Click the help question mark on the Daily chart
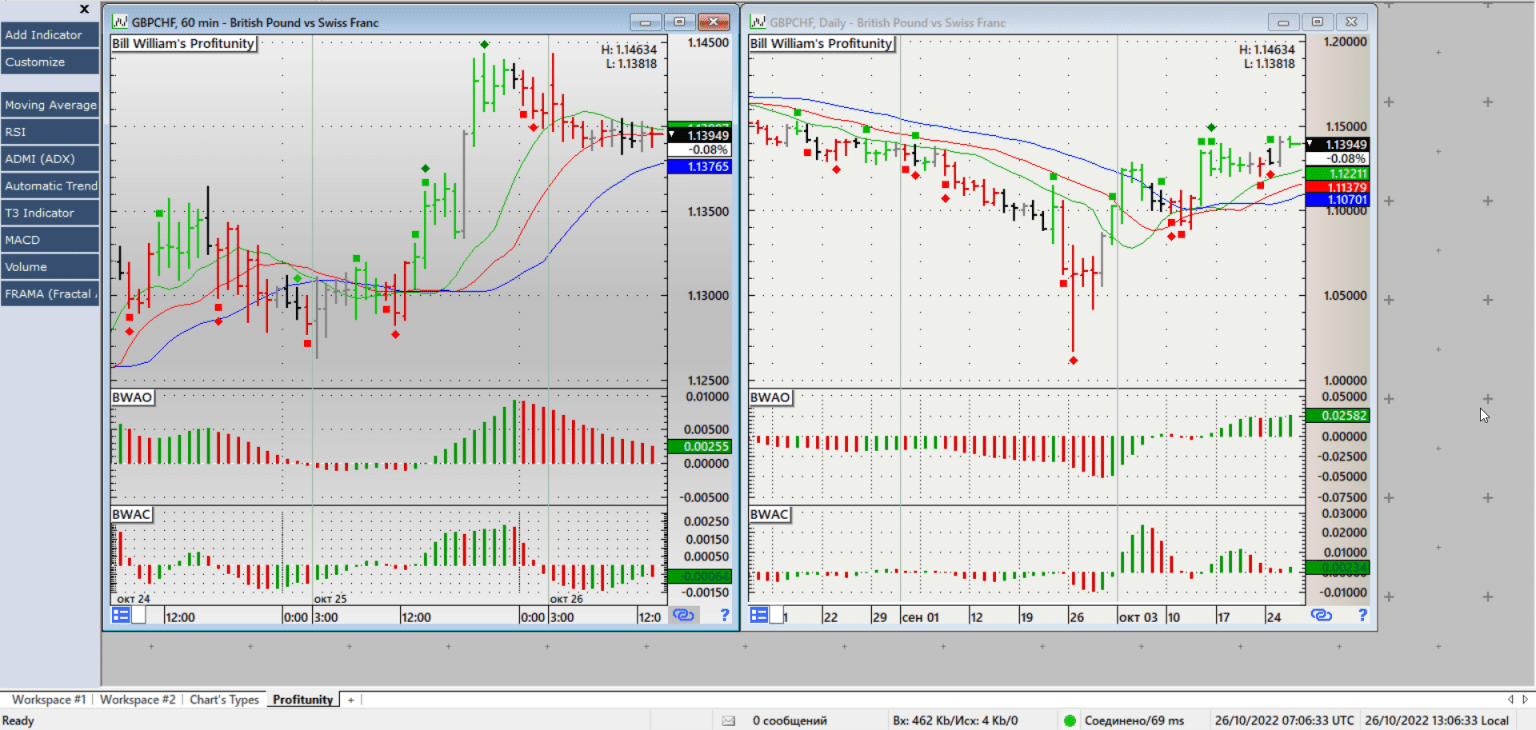1536x730 pixels. [x=1361, y=616]
